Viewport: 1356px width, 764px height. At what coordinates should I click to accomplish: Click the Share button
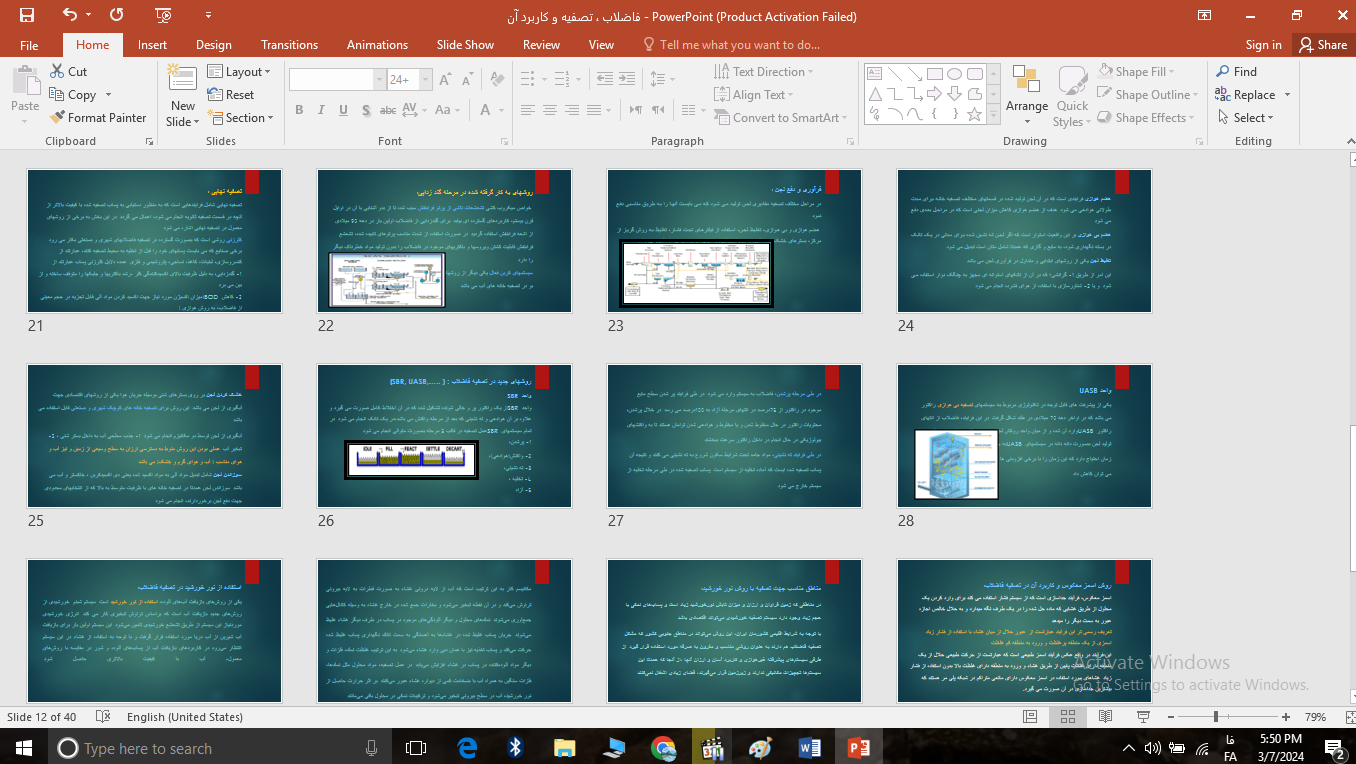coord(1321,45)
